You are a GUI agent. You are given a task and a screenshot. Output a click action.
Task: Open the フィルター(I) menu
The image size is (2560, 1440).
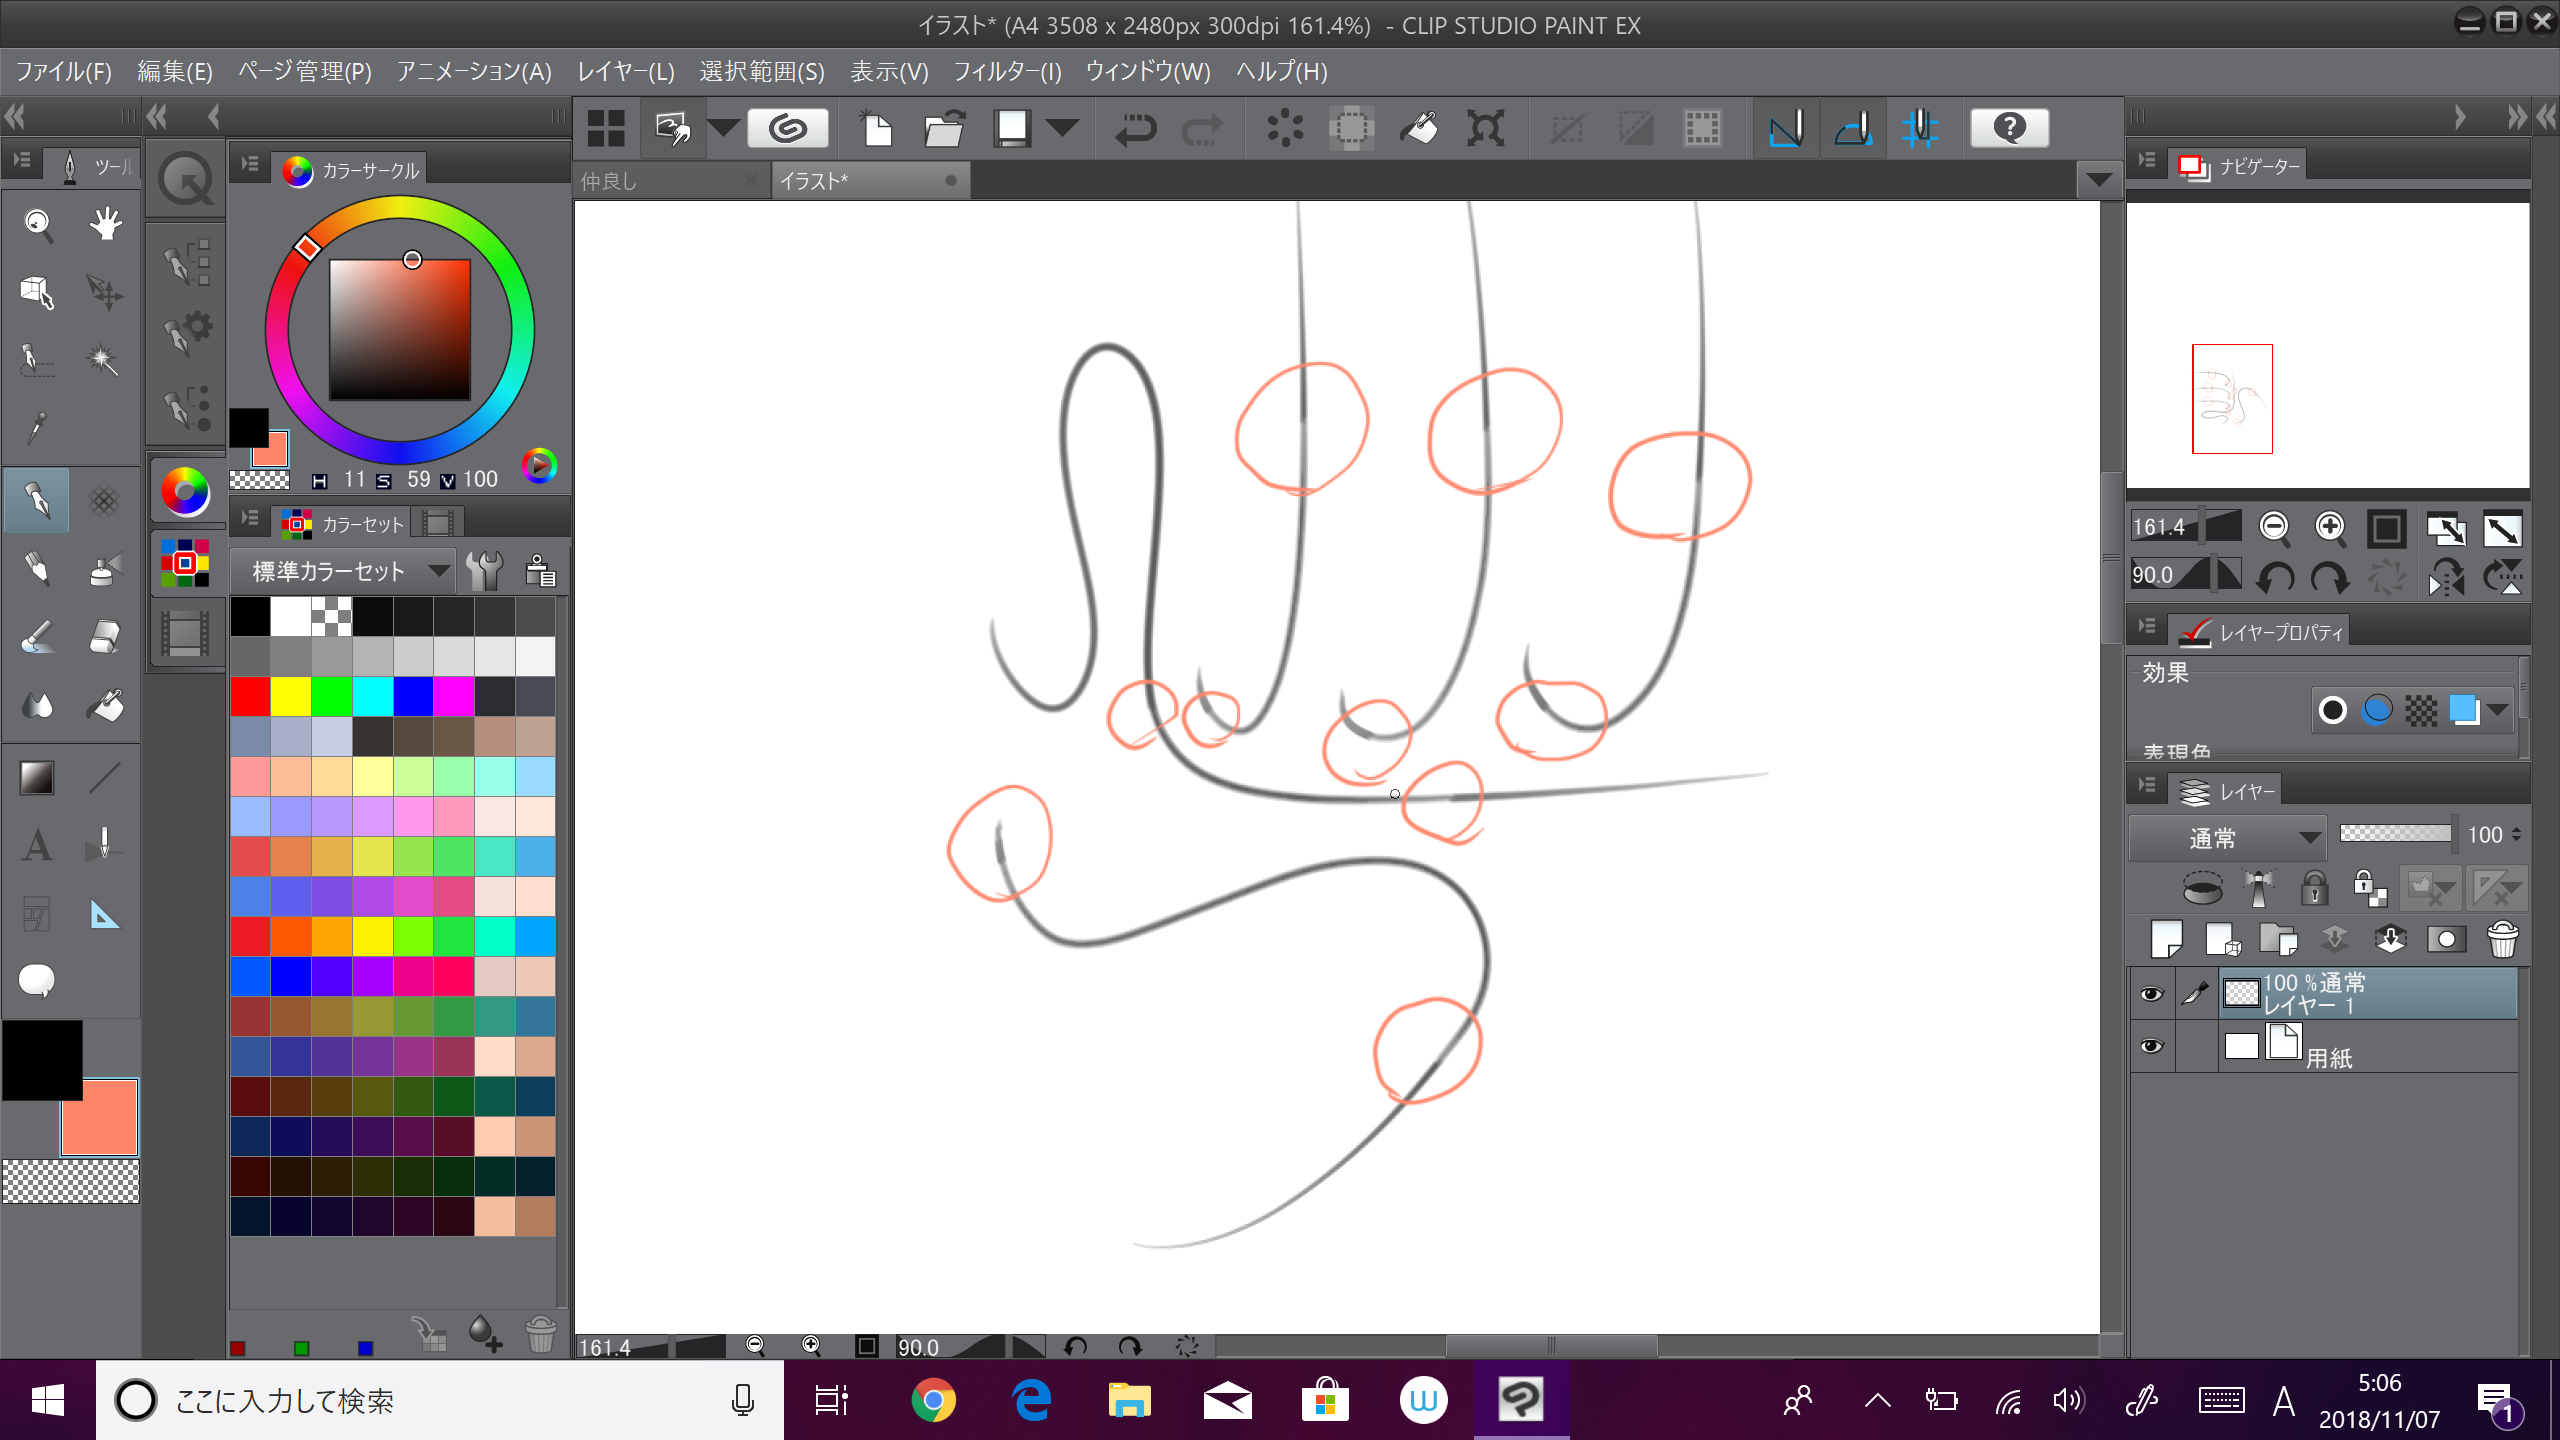(x=1006, y=72)
